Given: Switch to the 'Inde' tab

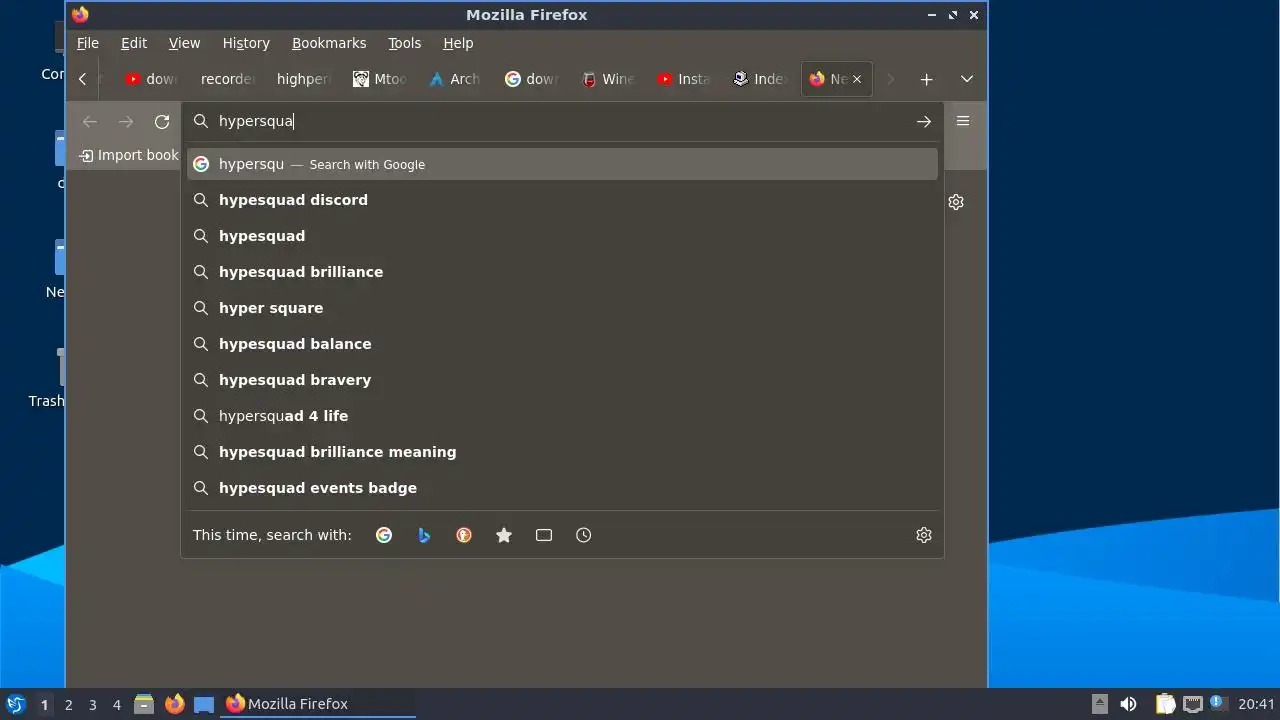Looking at the screenshot, I should tap(758, 79).
